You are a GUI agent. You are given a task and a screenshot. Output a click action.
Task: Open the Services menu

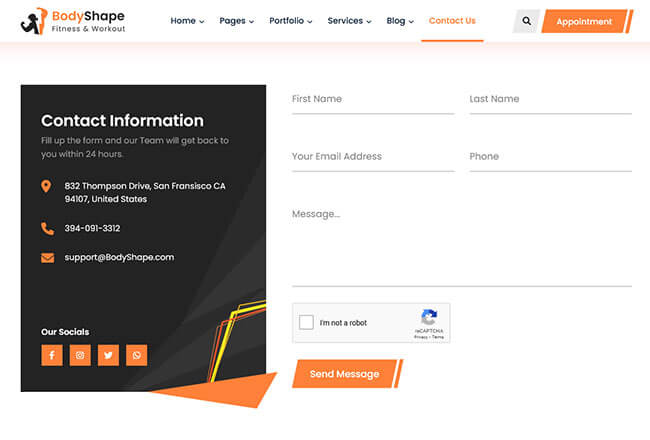tap(349, 21)
